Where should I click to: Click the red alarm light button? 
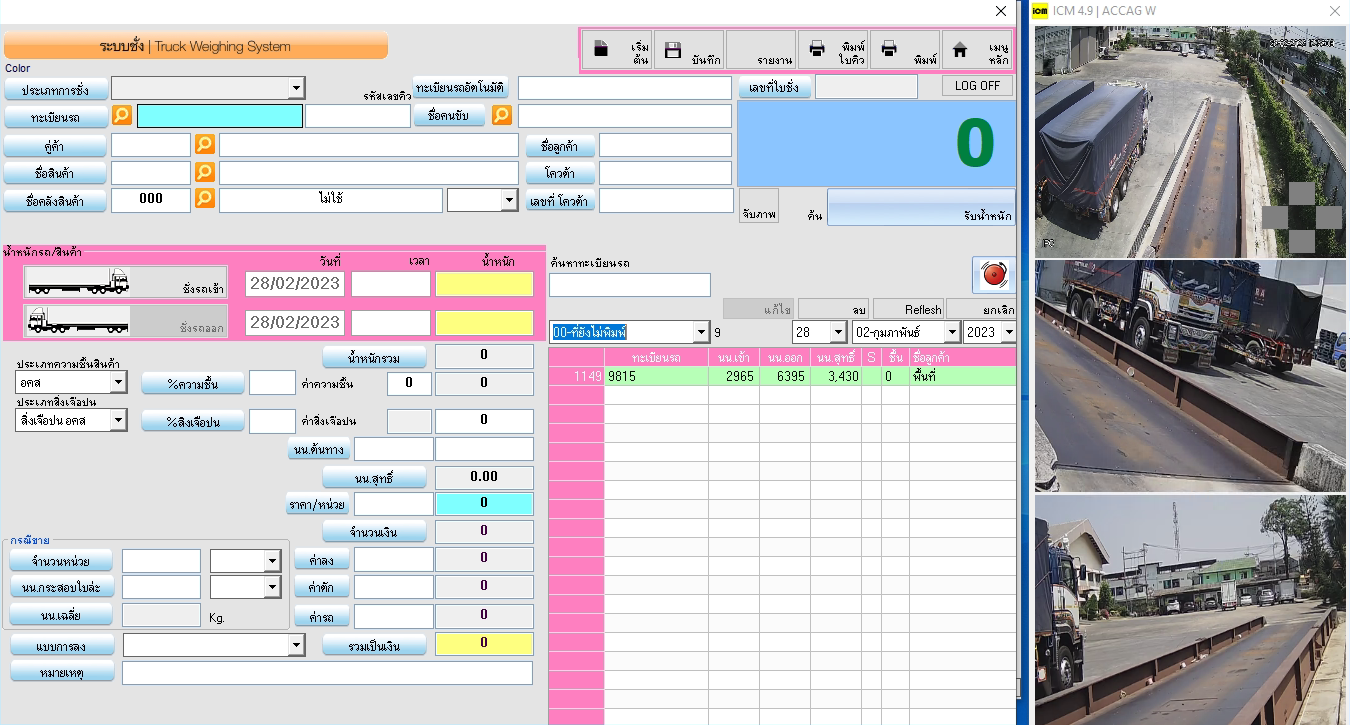(993, 275)
